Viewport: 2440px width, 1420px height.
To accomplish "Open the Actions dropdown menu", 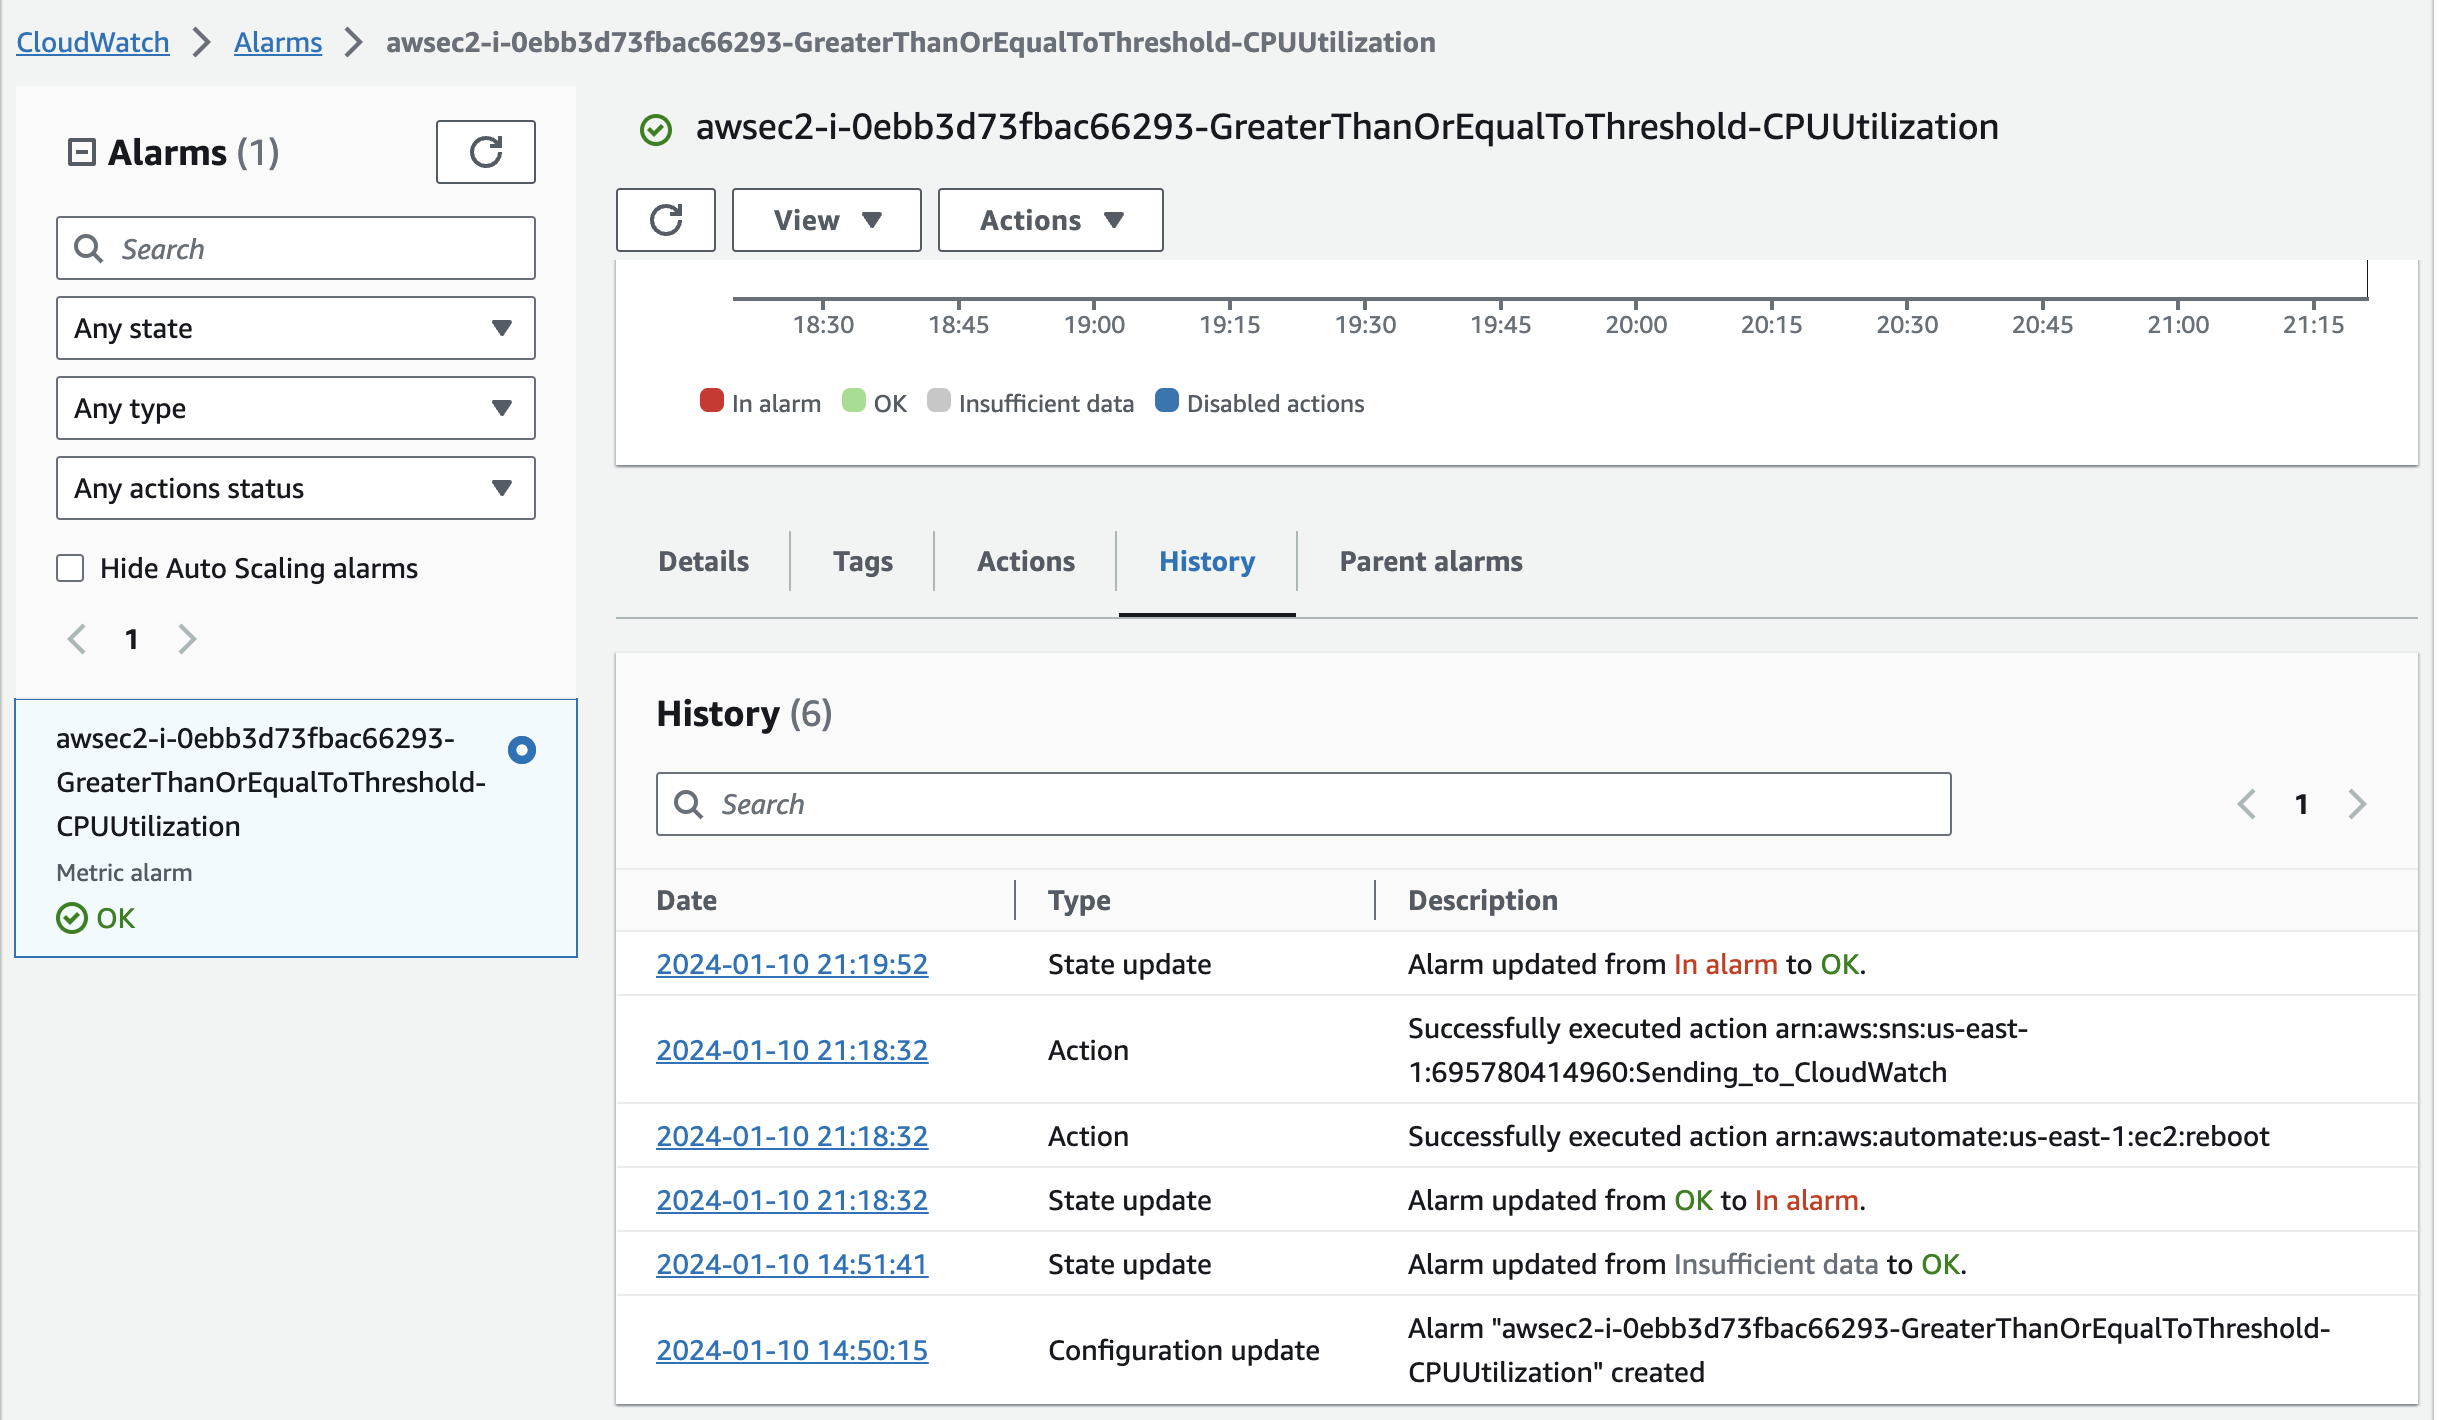I will tap(1050, 220).
